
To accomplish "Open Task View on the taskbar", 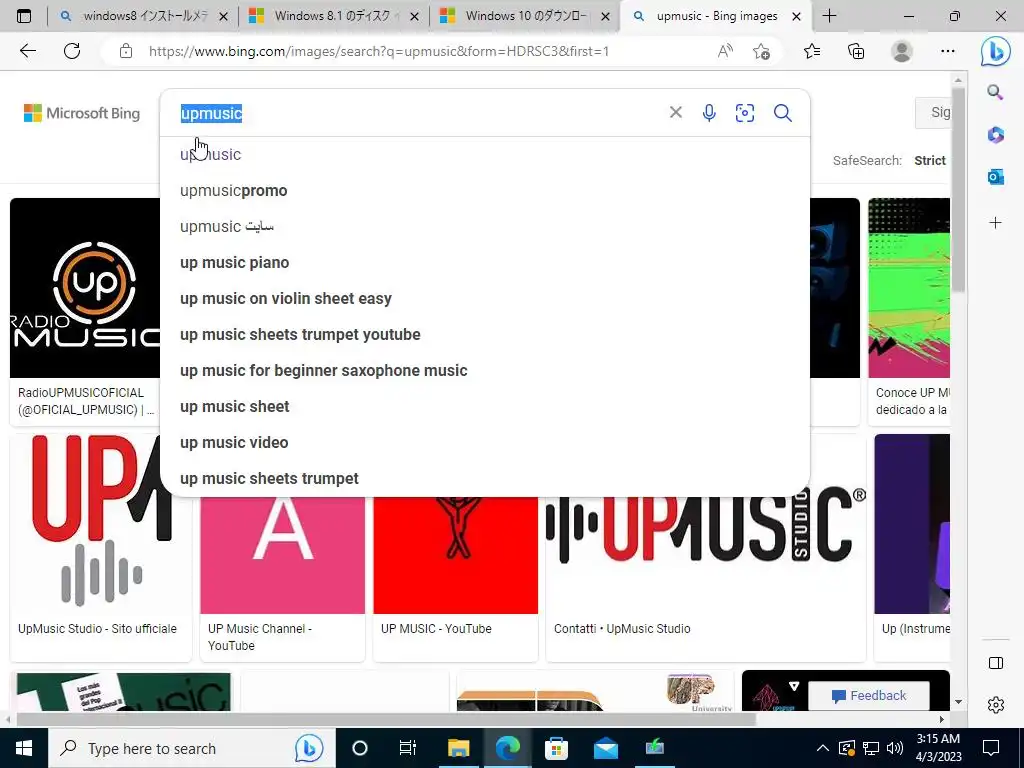I will coord(408,748).
